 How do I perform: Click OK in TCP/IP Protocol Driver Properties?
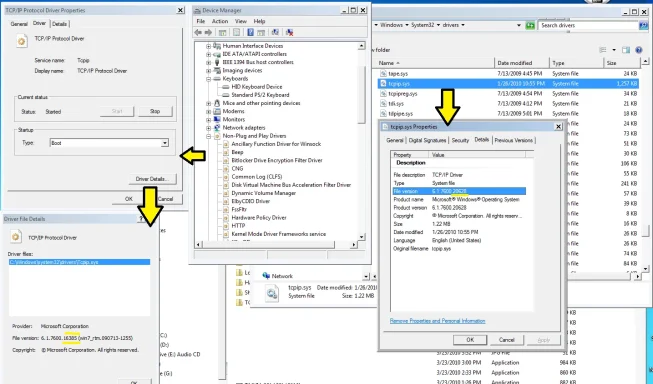[129, 199]
